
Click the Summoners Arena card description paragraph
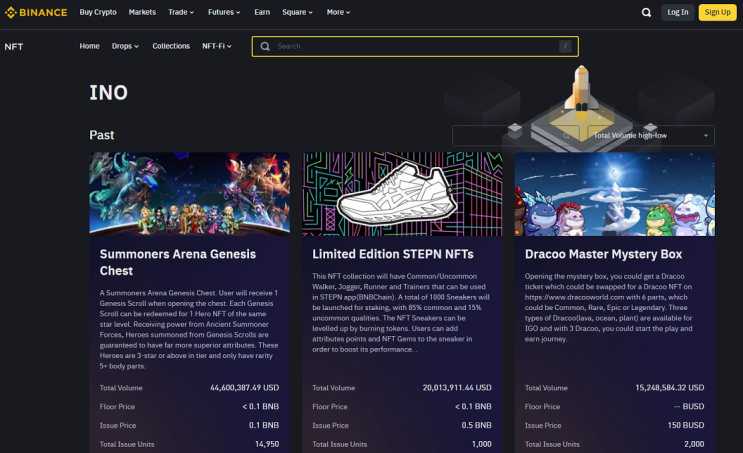[189, 329]
